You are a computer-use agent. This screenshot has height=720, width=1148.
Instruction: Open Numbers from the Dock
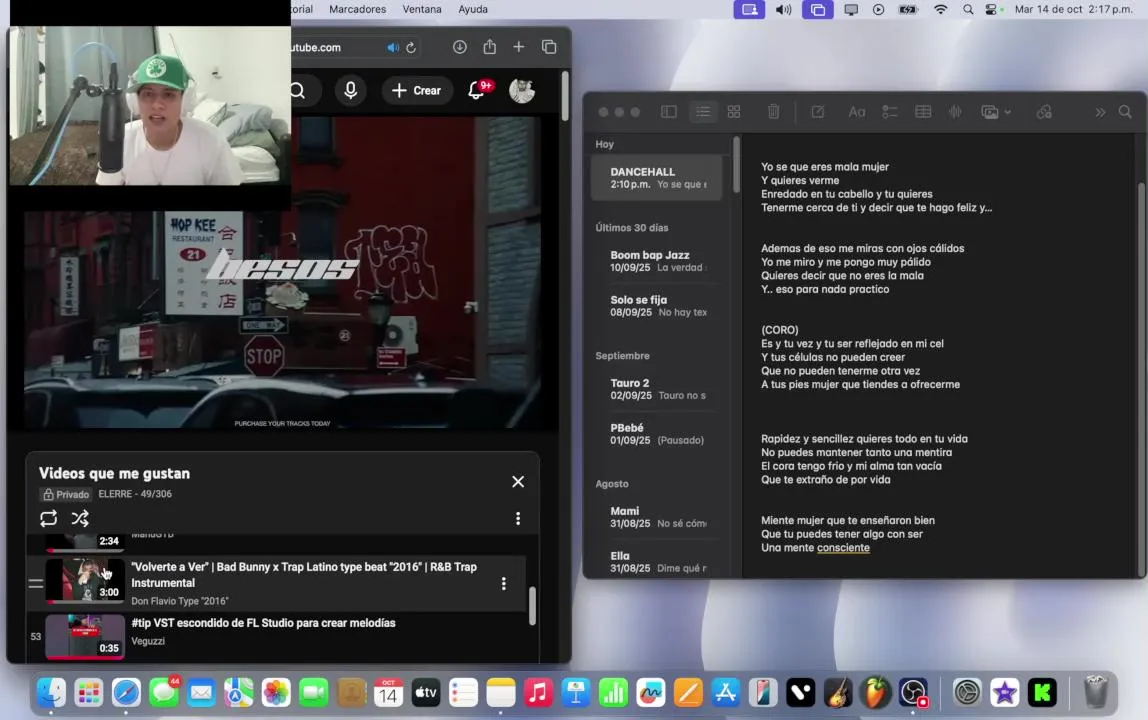[613, 692]
